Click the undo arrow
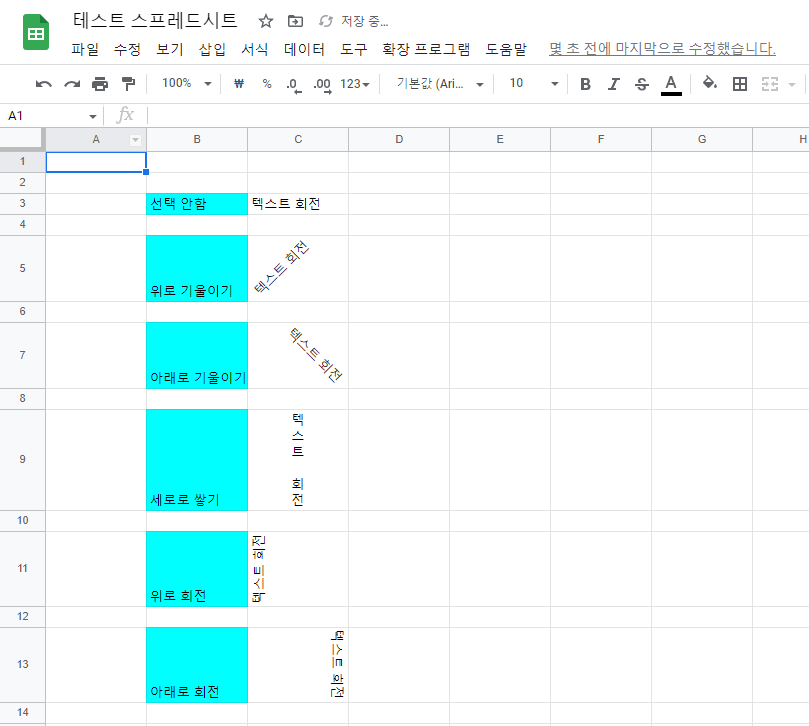This screenshot has width=809, height=726. pos(44,84)
